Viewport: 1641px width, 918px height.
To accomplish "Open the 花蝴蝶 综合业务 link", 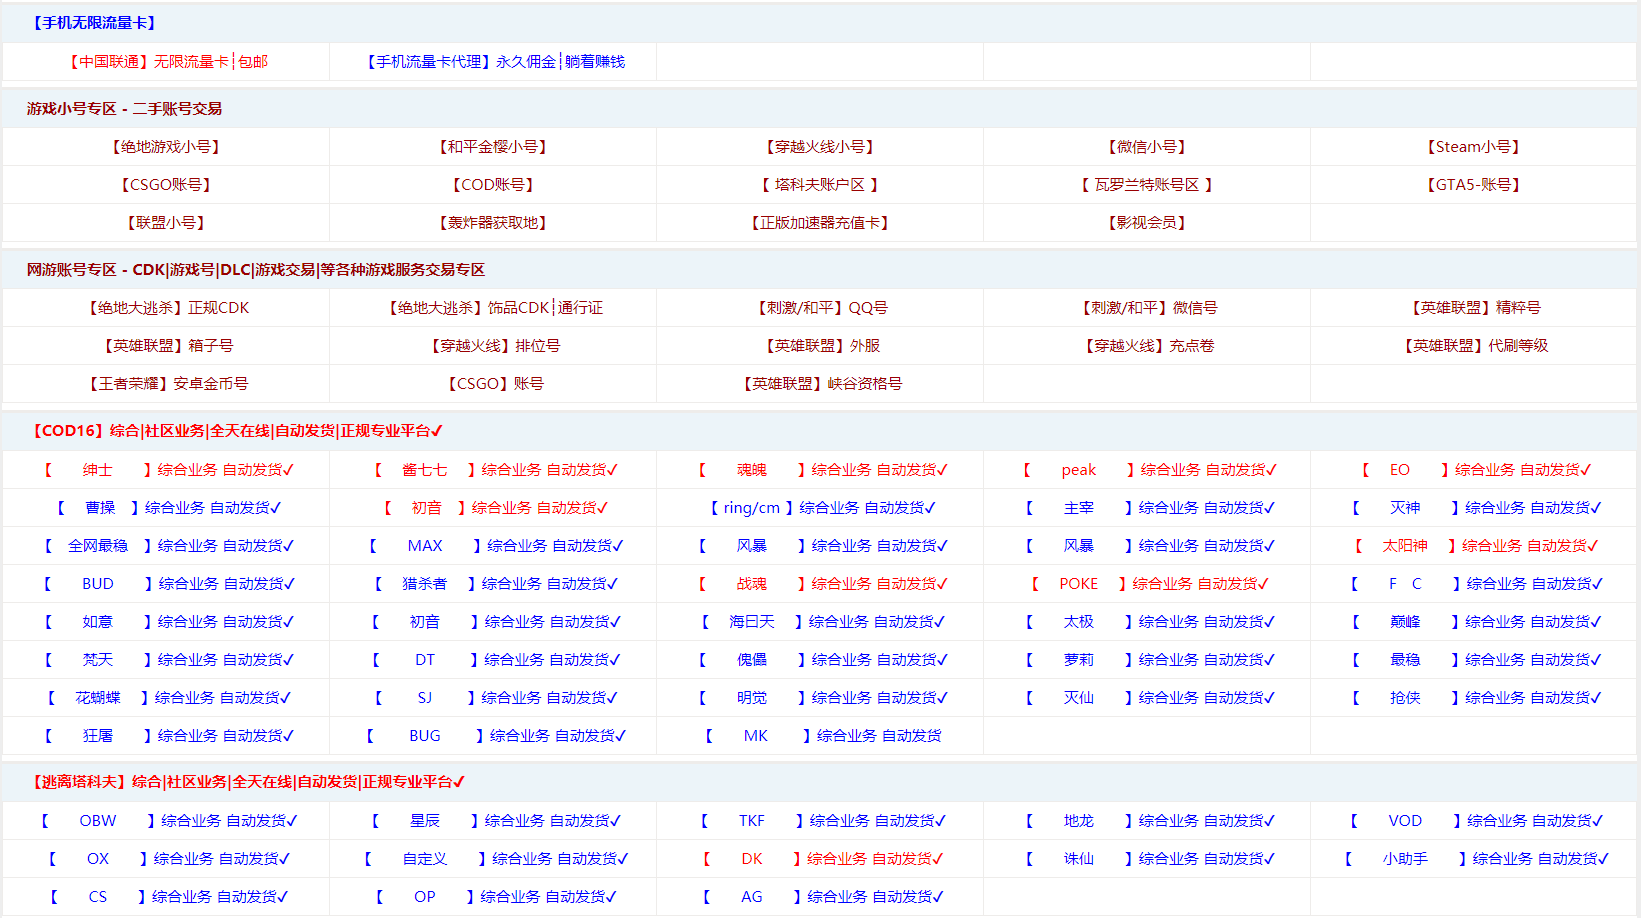I will [167, 697].
